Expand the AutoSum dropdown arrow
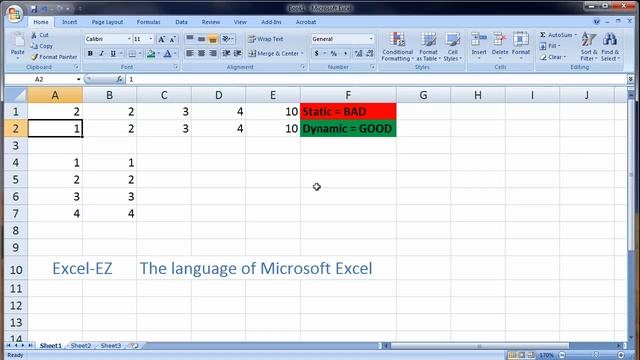Viewport: 640px width, 360px height. pyautogui.click(x=576, y=35)
